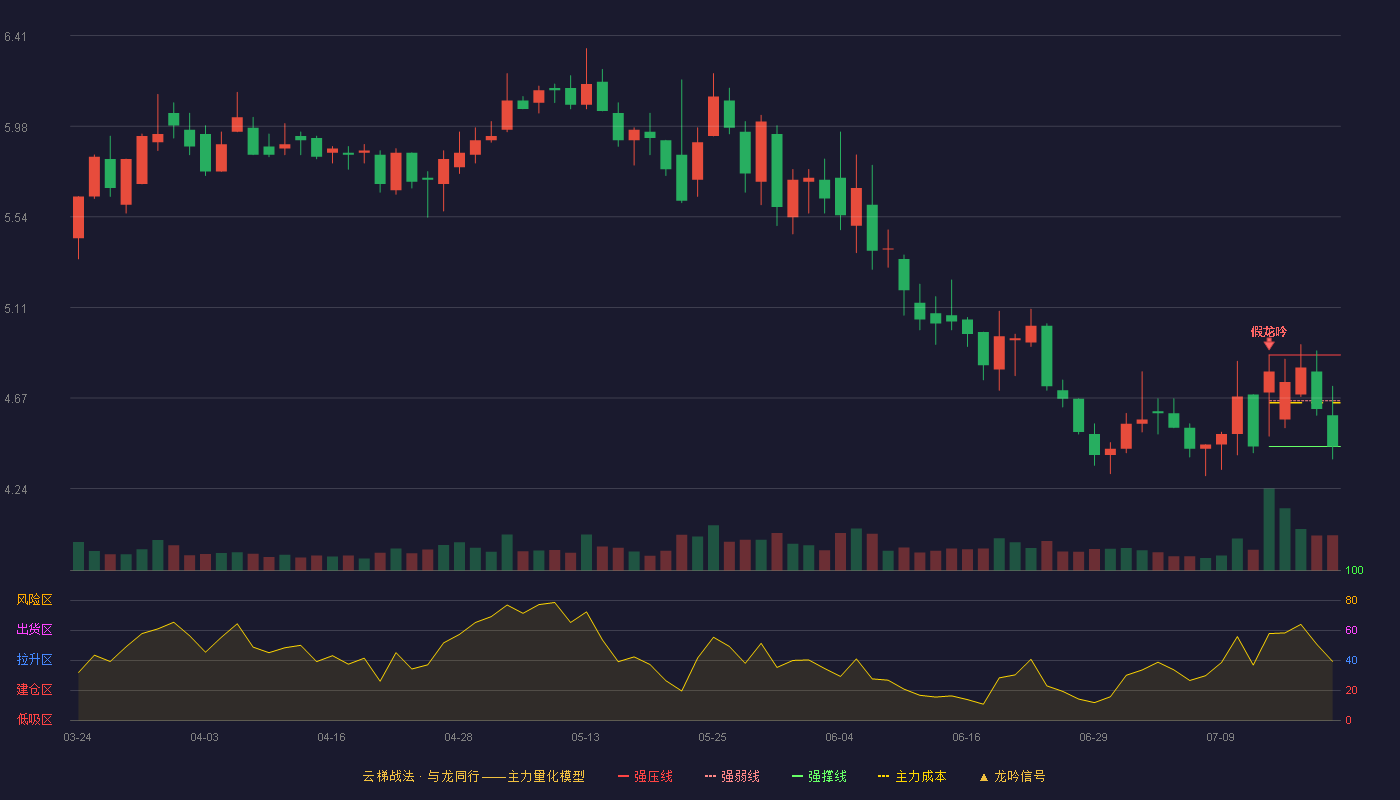Click the 03-24 date label
The width and height of the screenshot is (1400, 800).
click(x=77, y=737)
